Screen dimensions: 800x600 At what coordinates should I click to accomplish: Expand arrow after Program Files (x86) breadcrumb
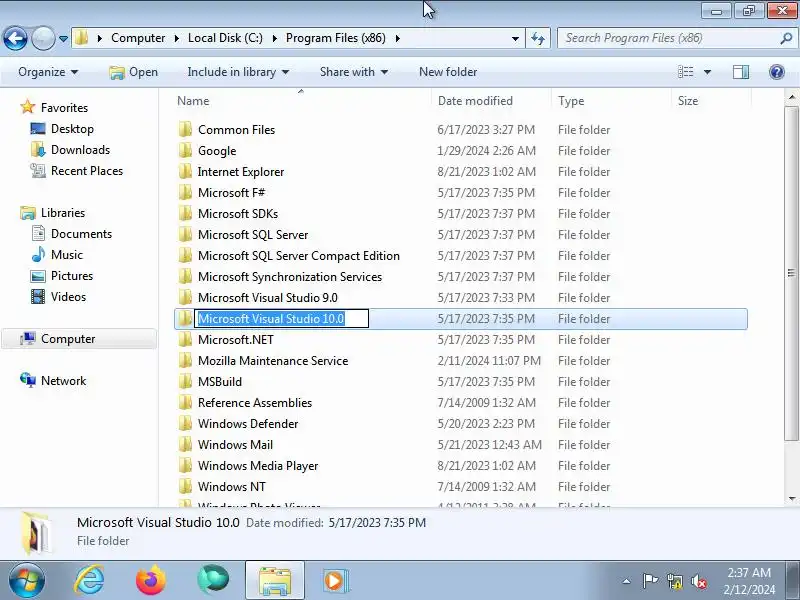pos(397,38)
